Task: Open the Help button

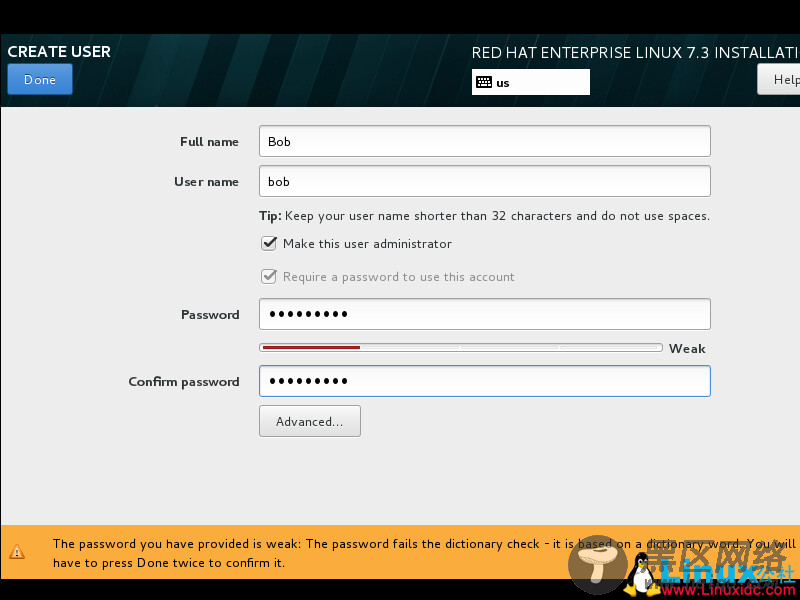Action: tap(779, 79)
